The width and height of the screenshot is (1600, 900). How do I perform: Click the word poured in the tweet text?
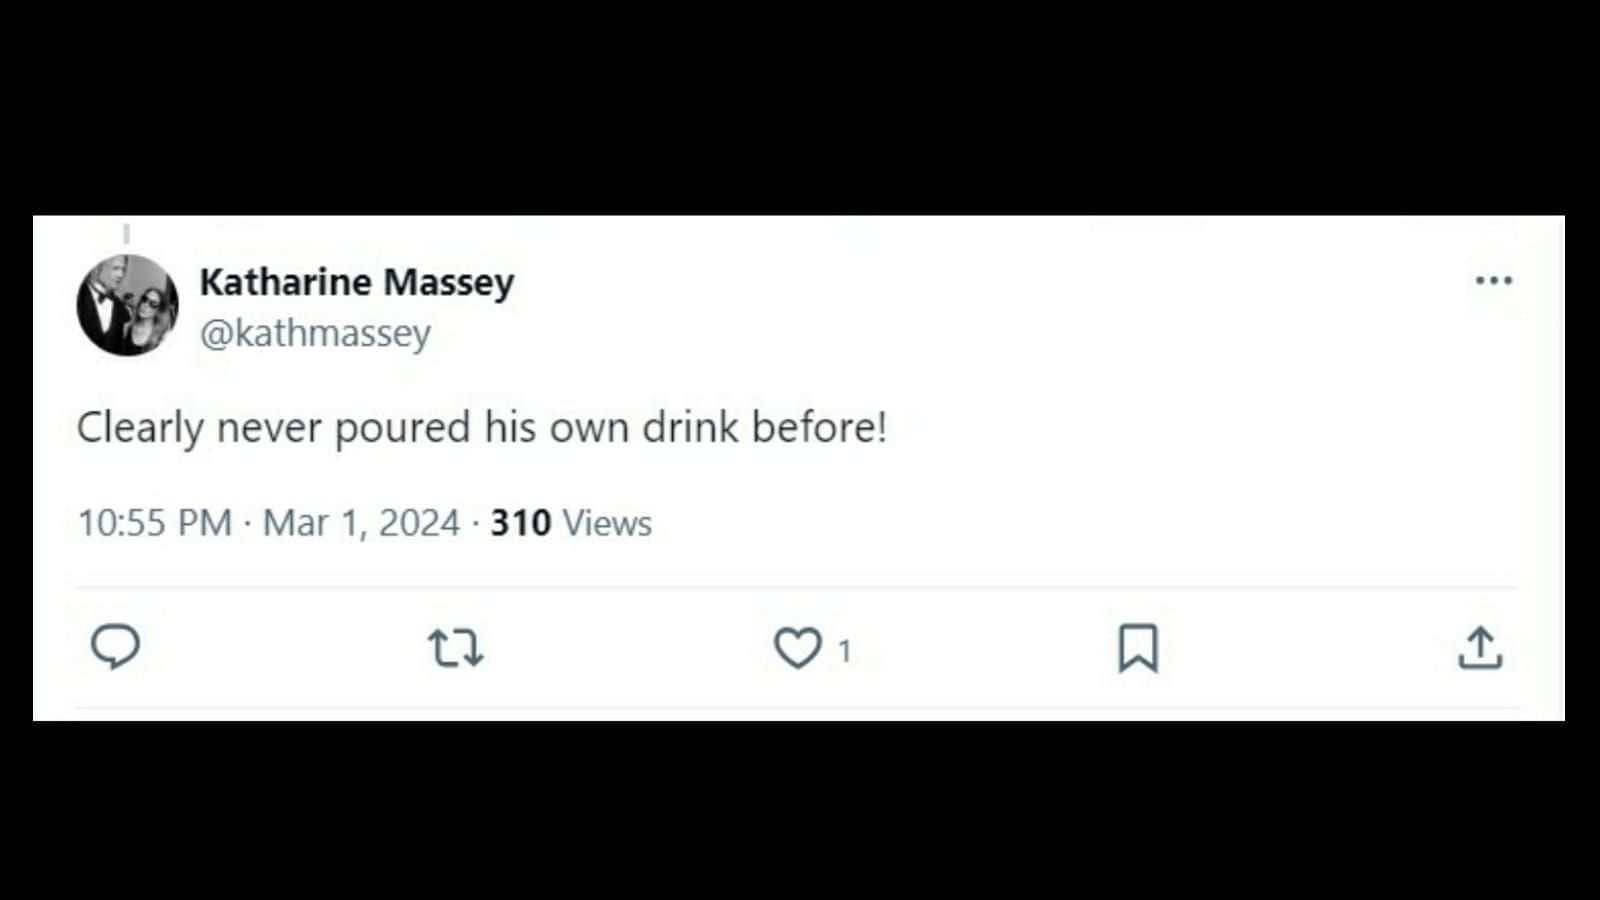coord(402,429)
